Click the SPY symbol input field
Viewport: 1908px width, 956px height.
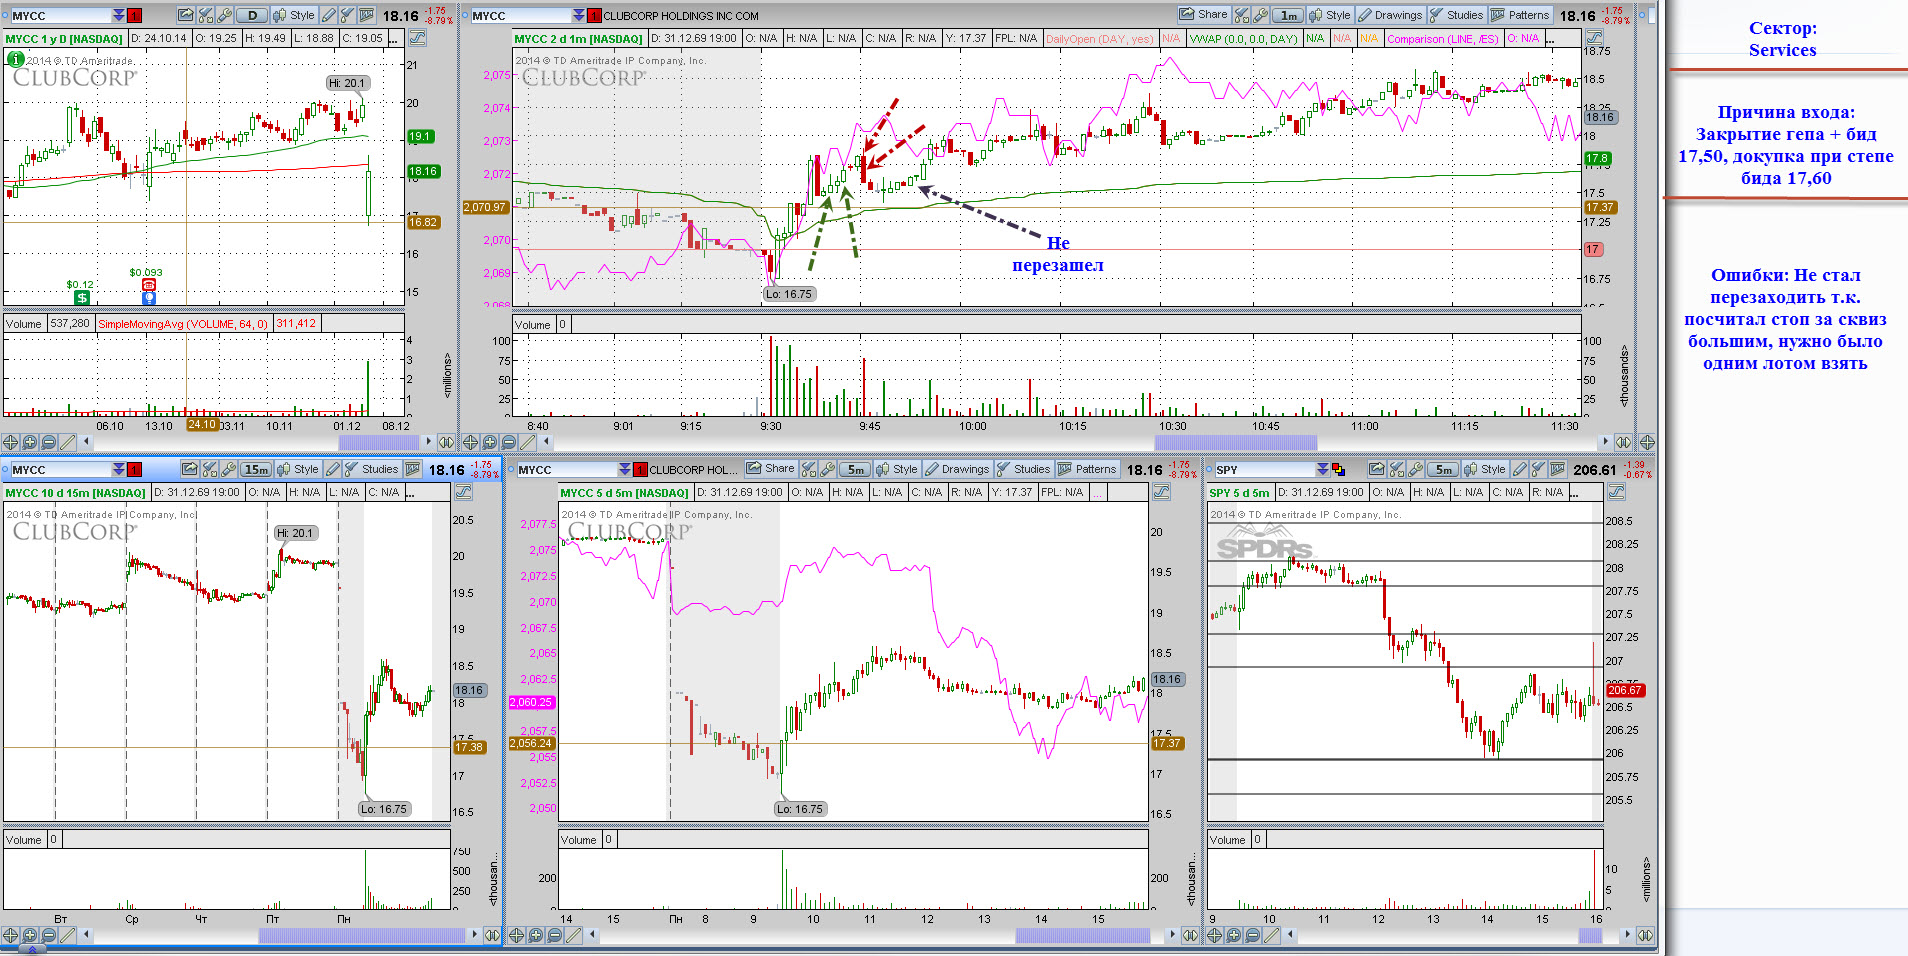tap(1265, 469)
